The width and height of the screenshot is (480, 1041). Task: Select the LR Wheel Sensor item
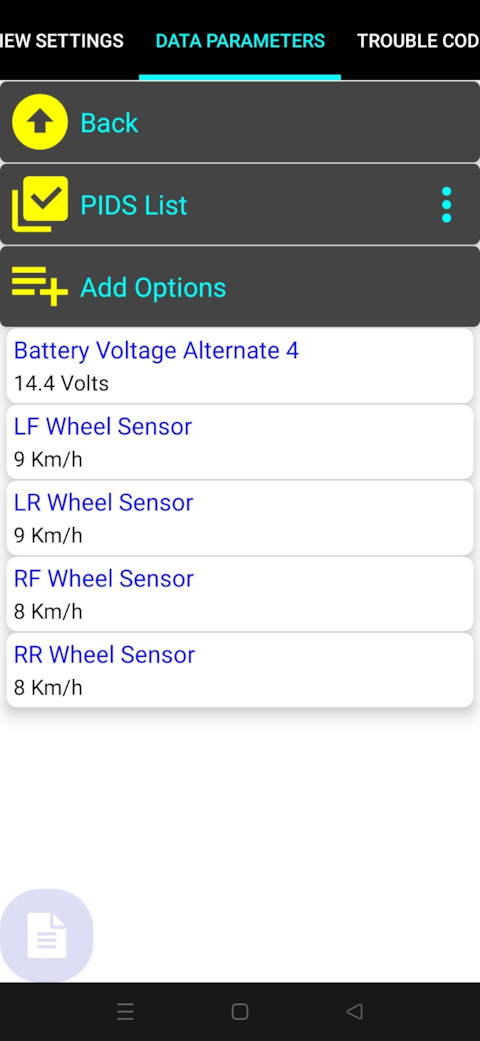click(240, 518)
